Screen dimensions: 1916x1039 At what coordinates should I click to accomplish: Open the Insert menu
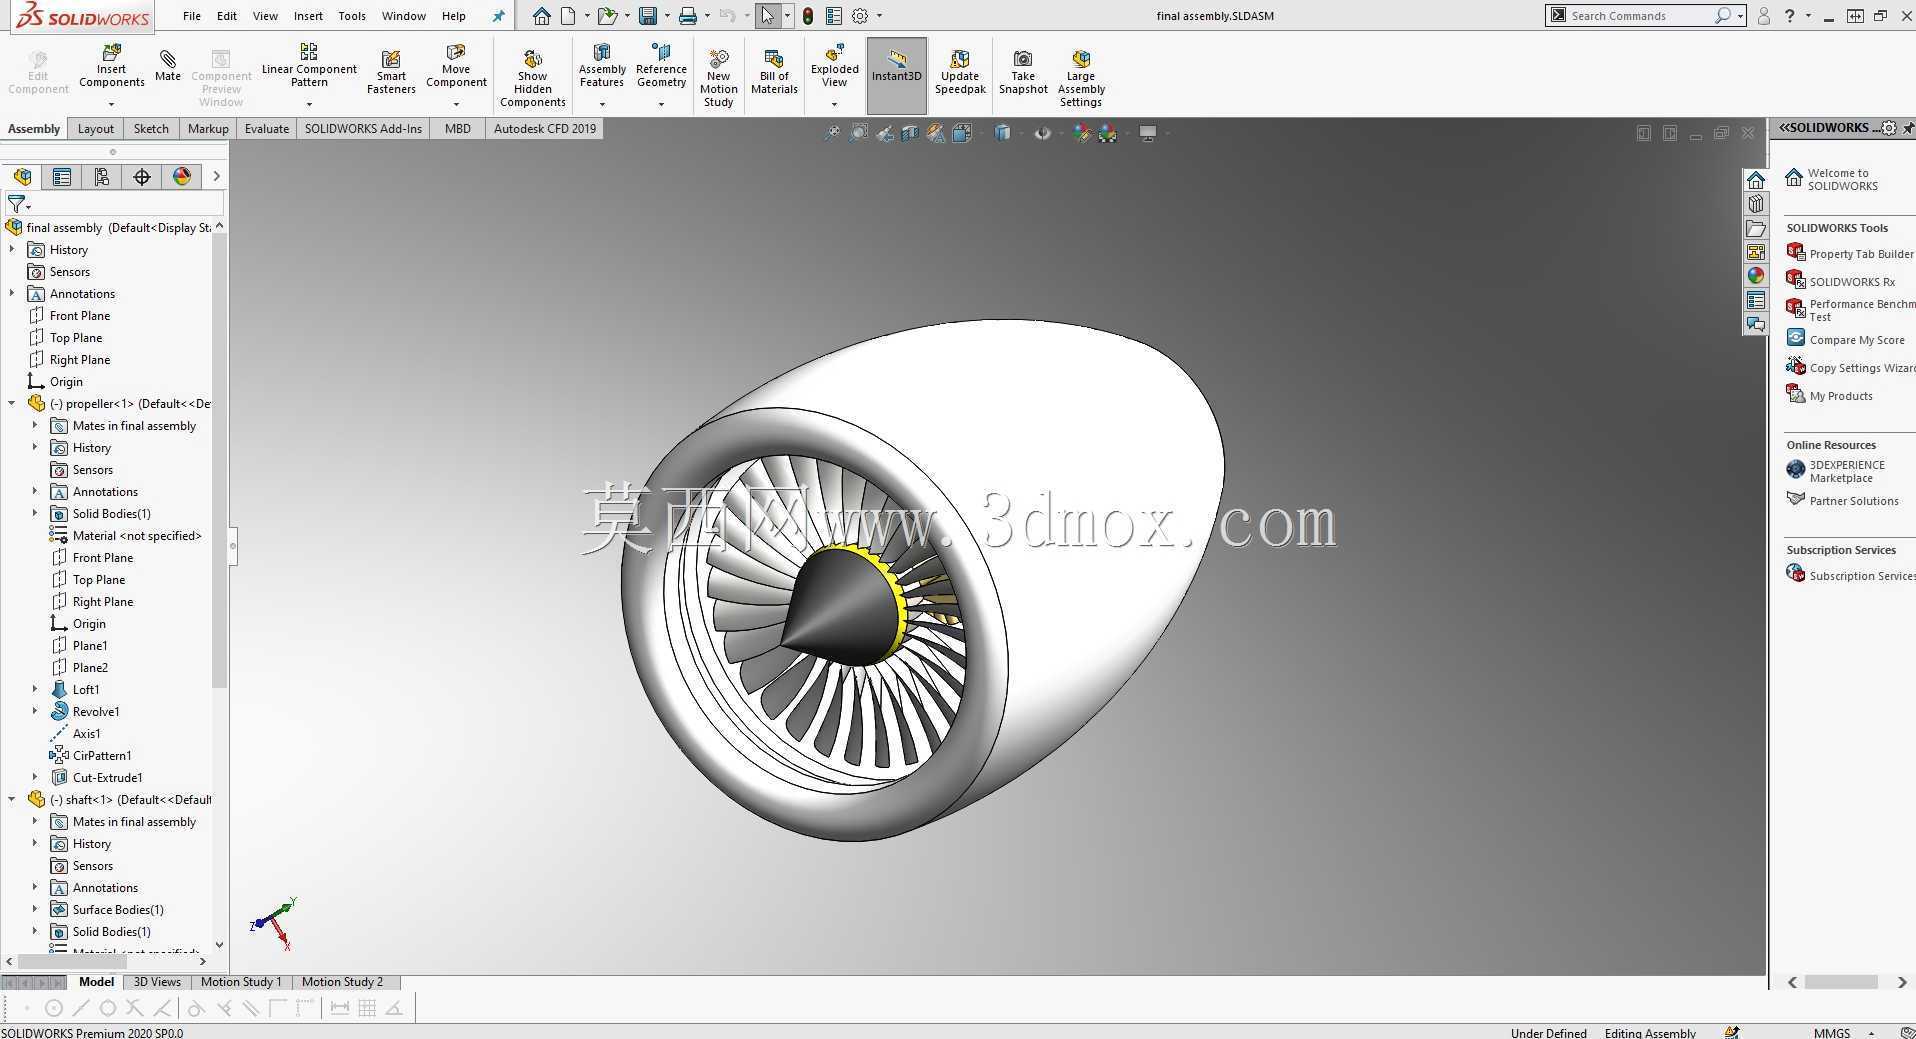[308, 16]
